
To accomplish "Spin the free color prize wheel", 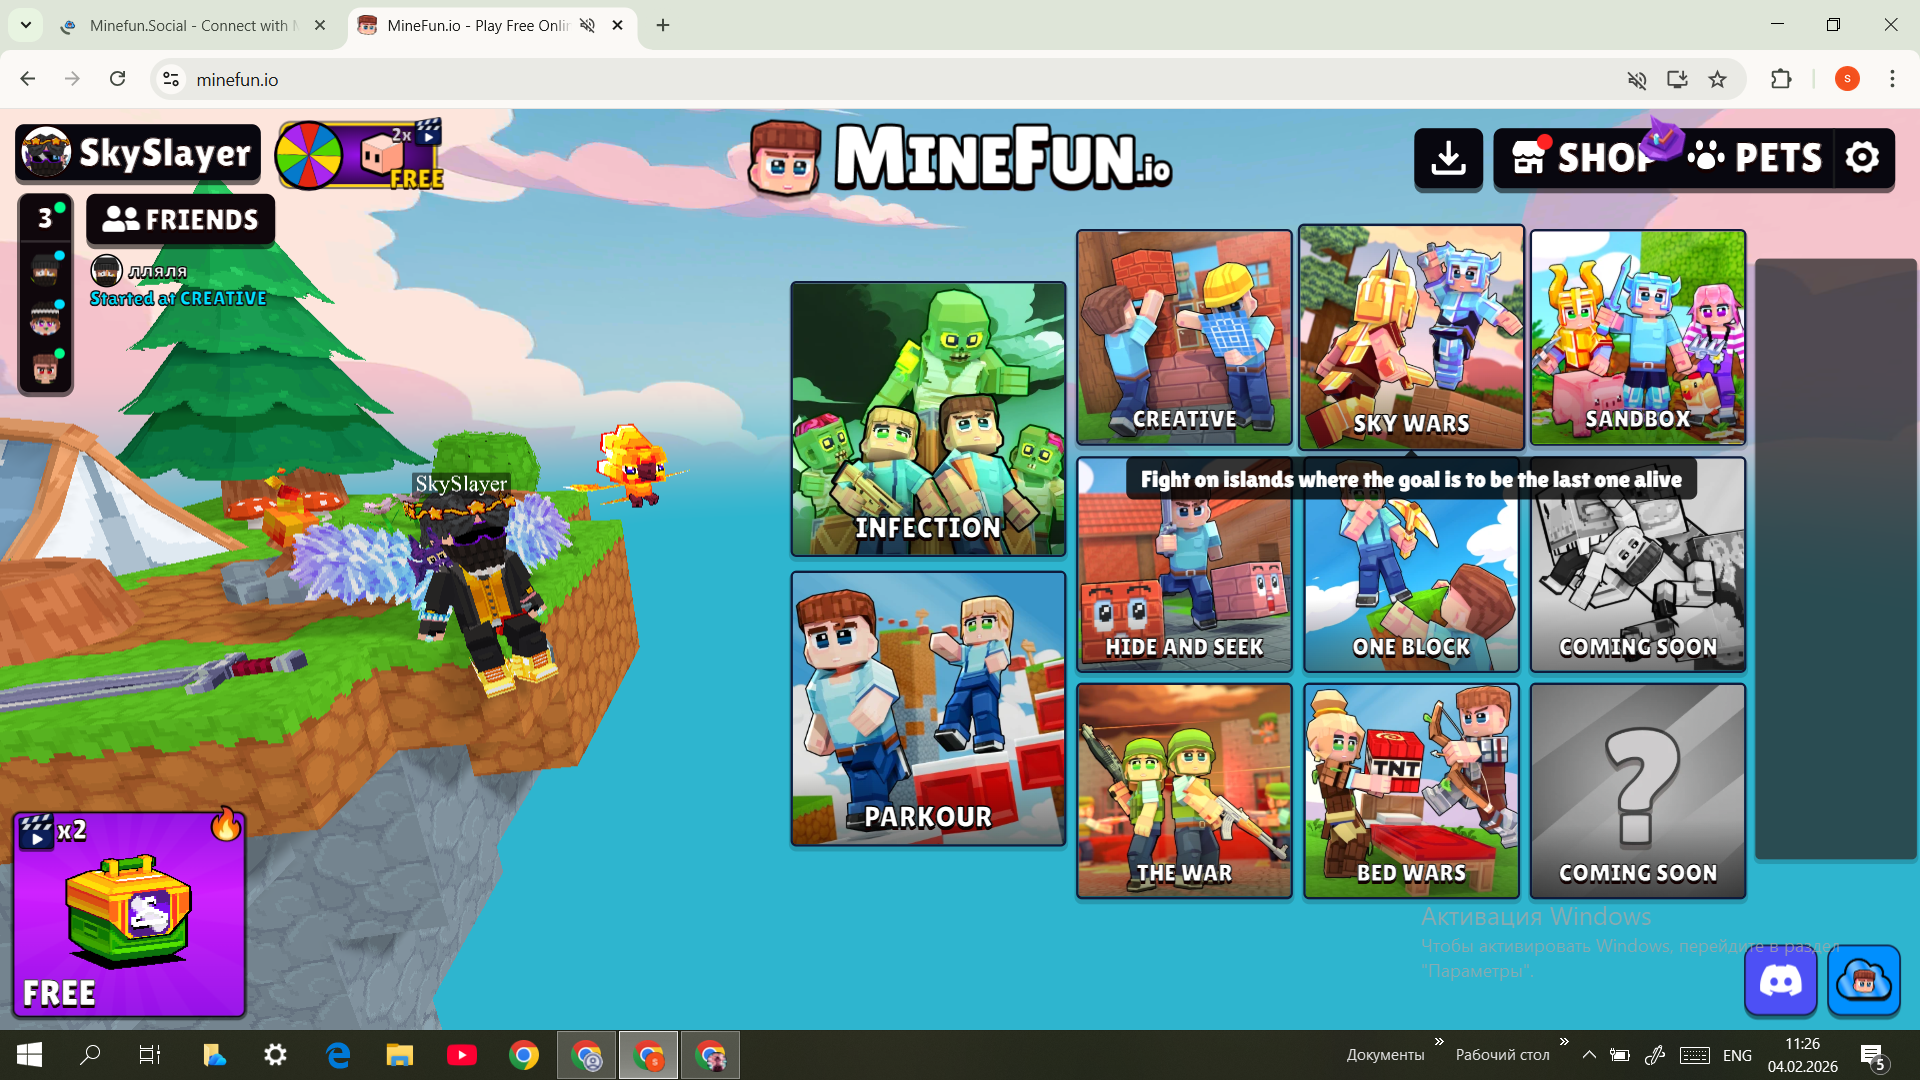I will click(310, 156).
